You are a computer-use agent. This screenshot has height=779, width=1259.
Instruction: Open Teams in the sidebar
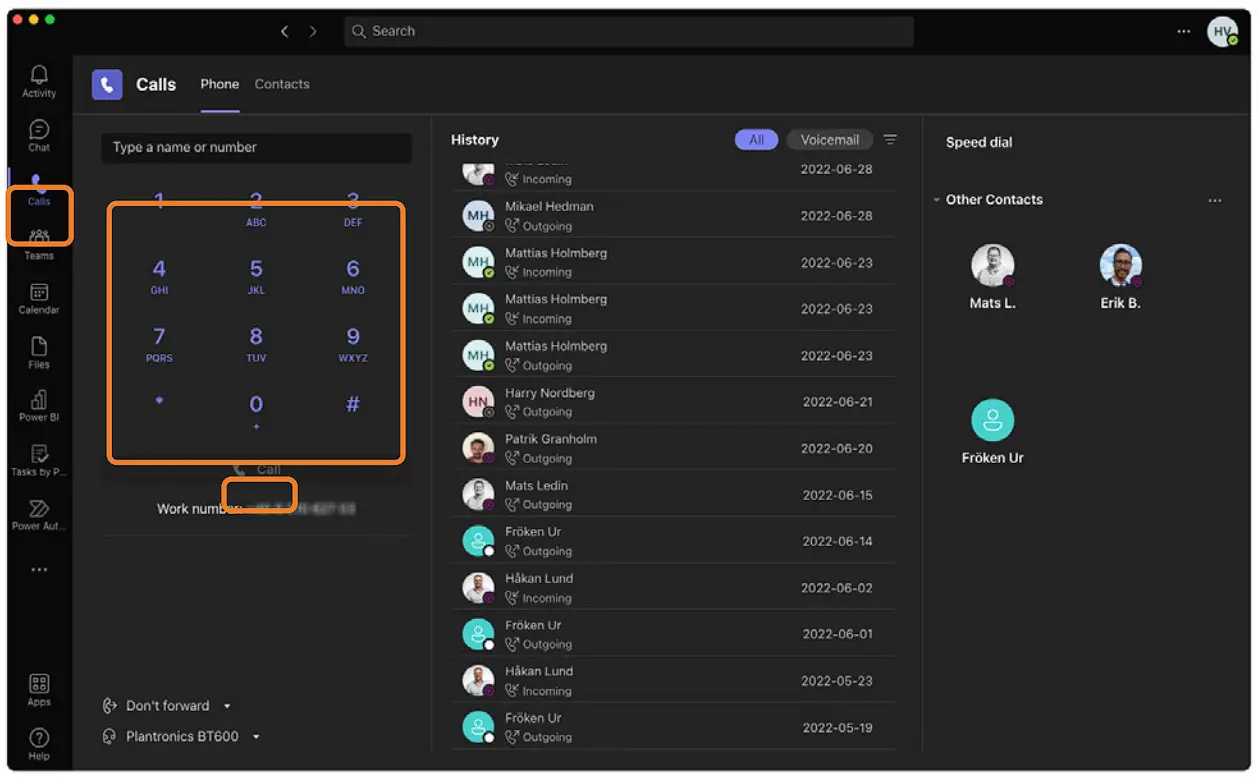pos(39,245)
